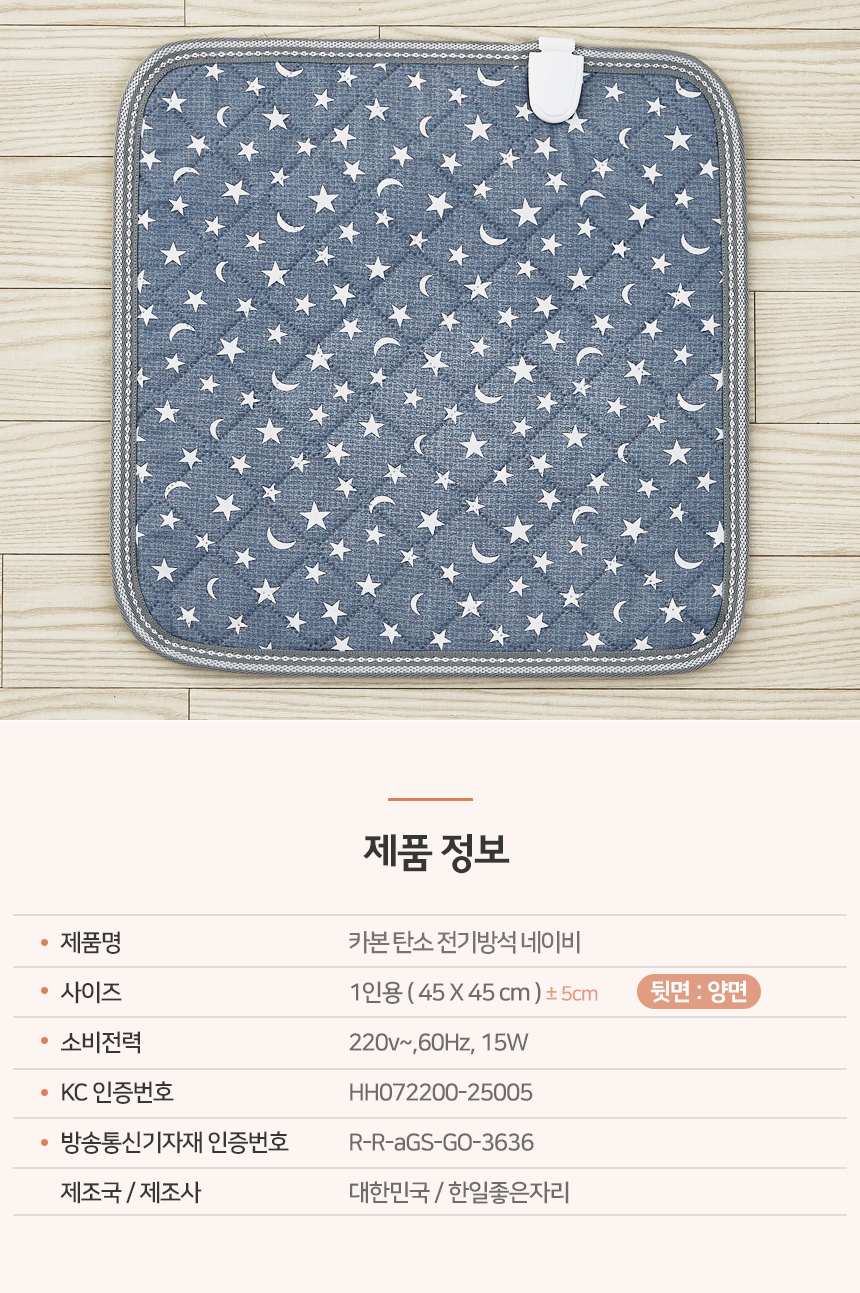The width and height of the screenshot is (860, 1293).
Task: Click manufacturer text '대한민국 / 한일좋은자리'
Action: point(459,1192)
